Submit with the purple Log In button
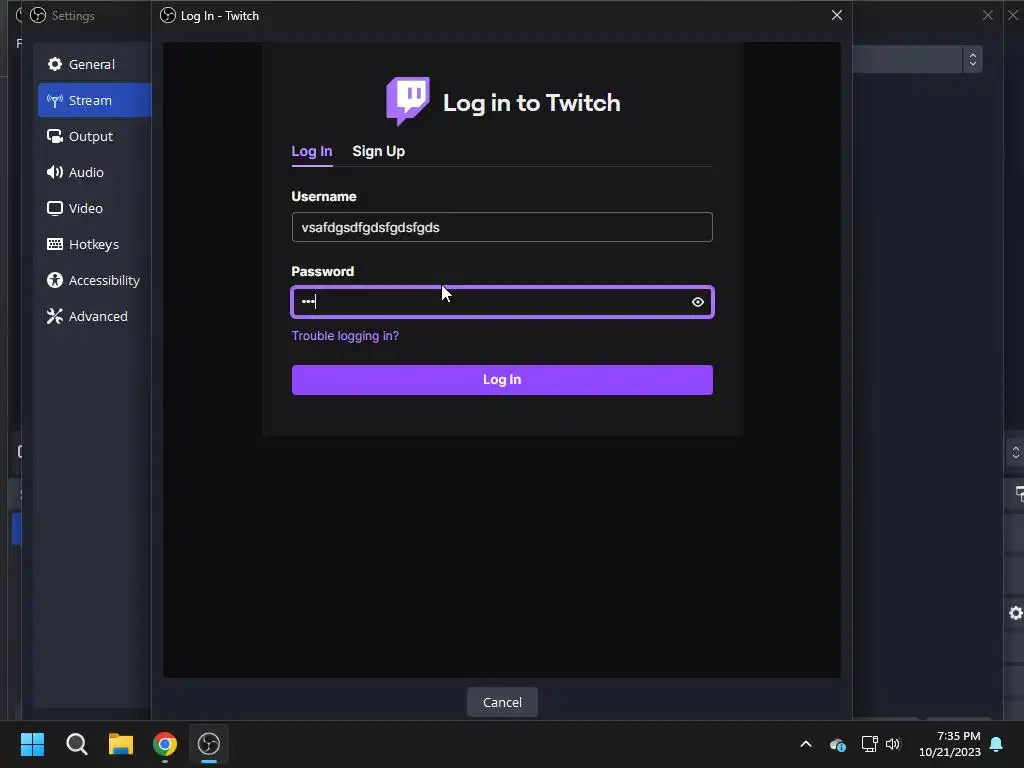Viewport: 1024px width, 768px height. [502, 379]
